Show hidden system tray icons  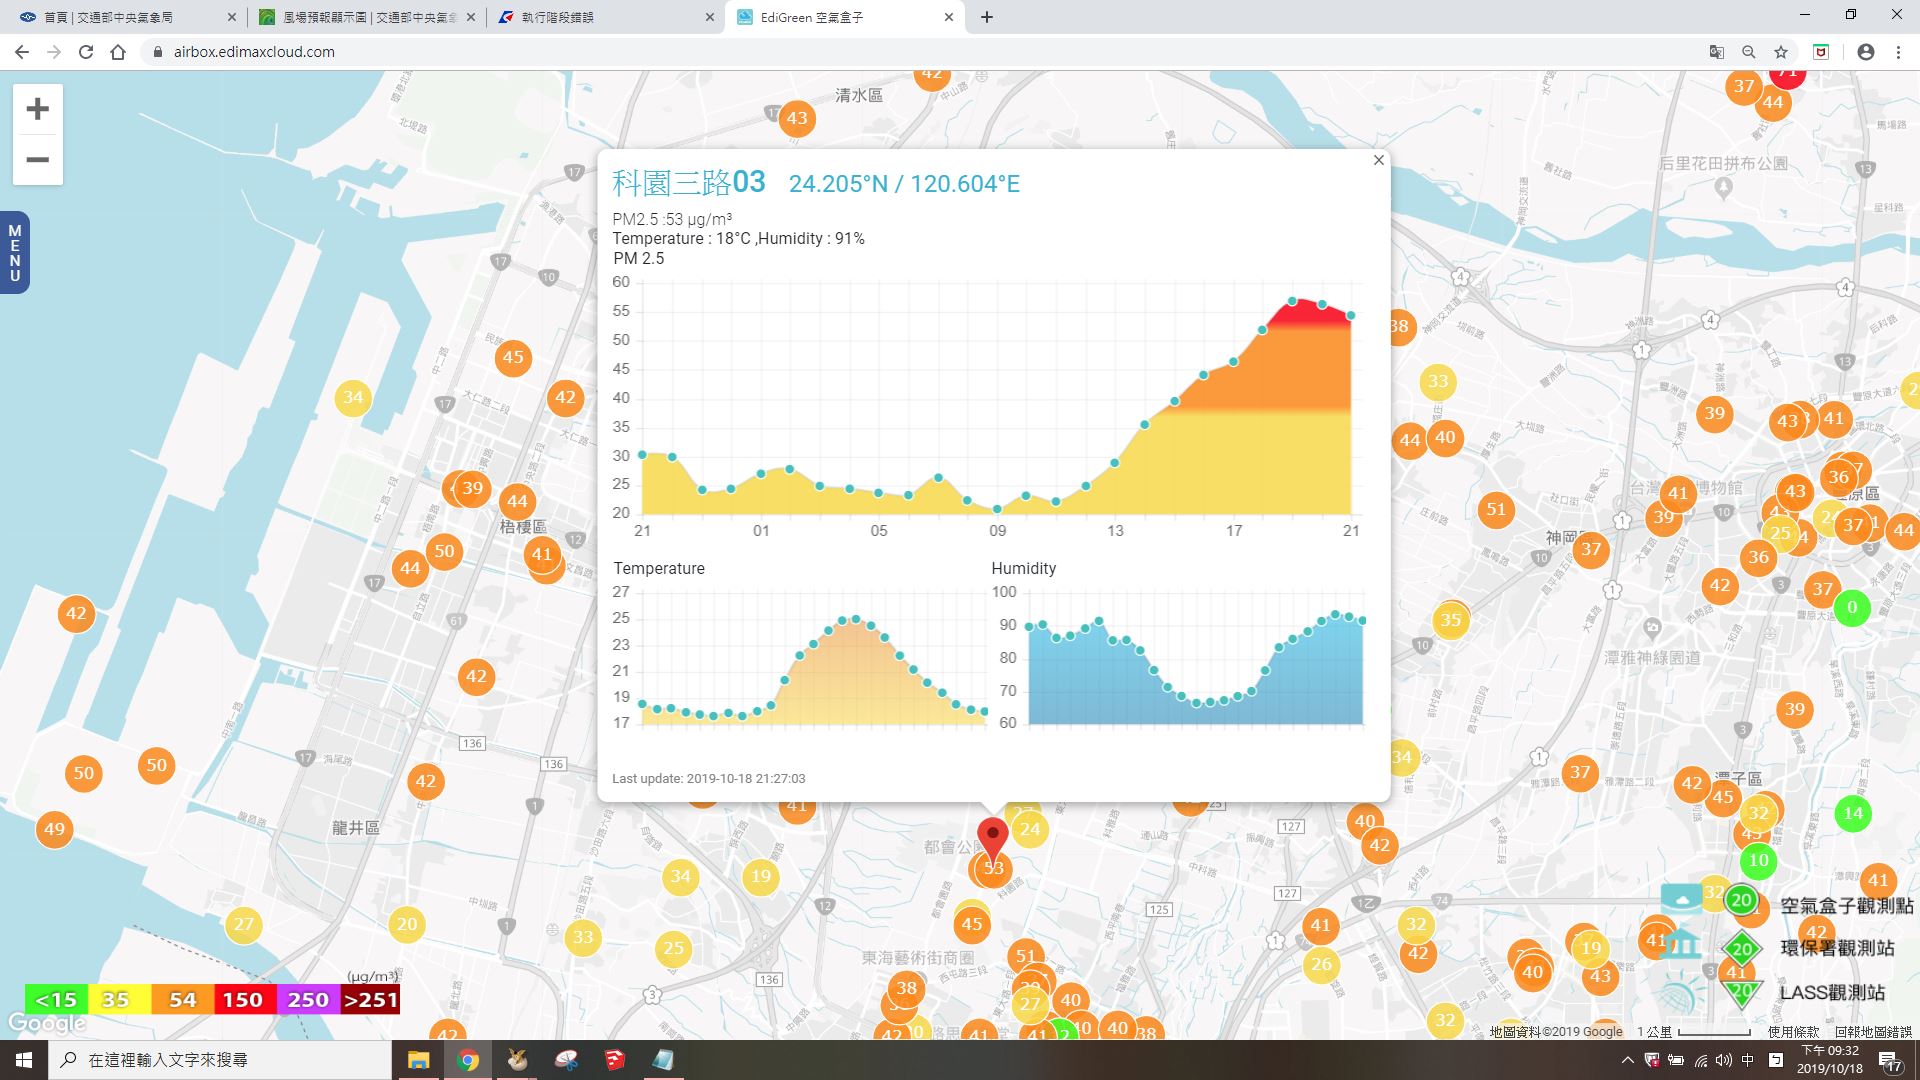click(x=1627, y=1060)
